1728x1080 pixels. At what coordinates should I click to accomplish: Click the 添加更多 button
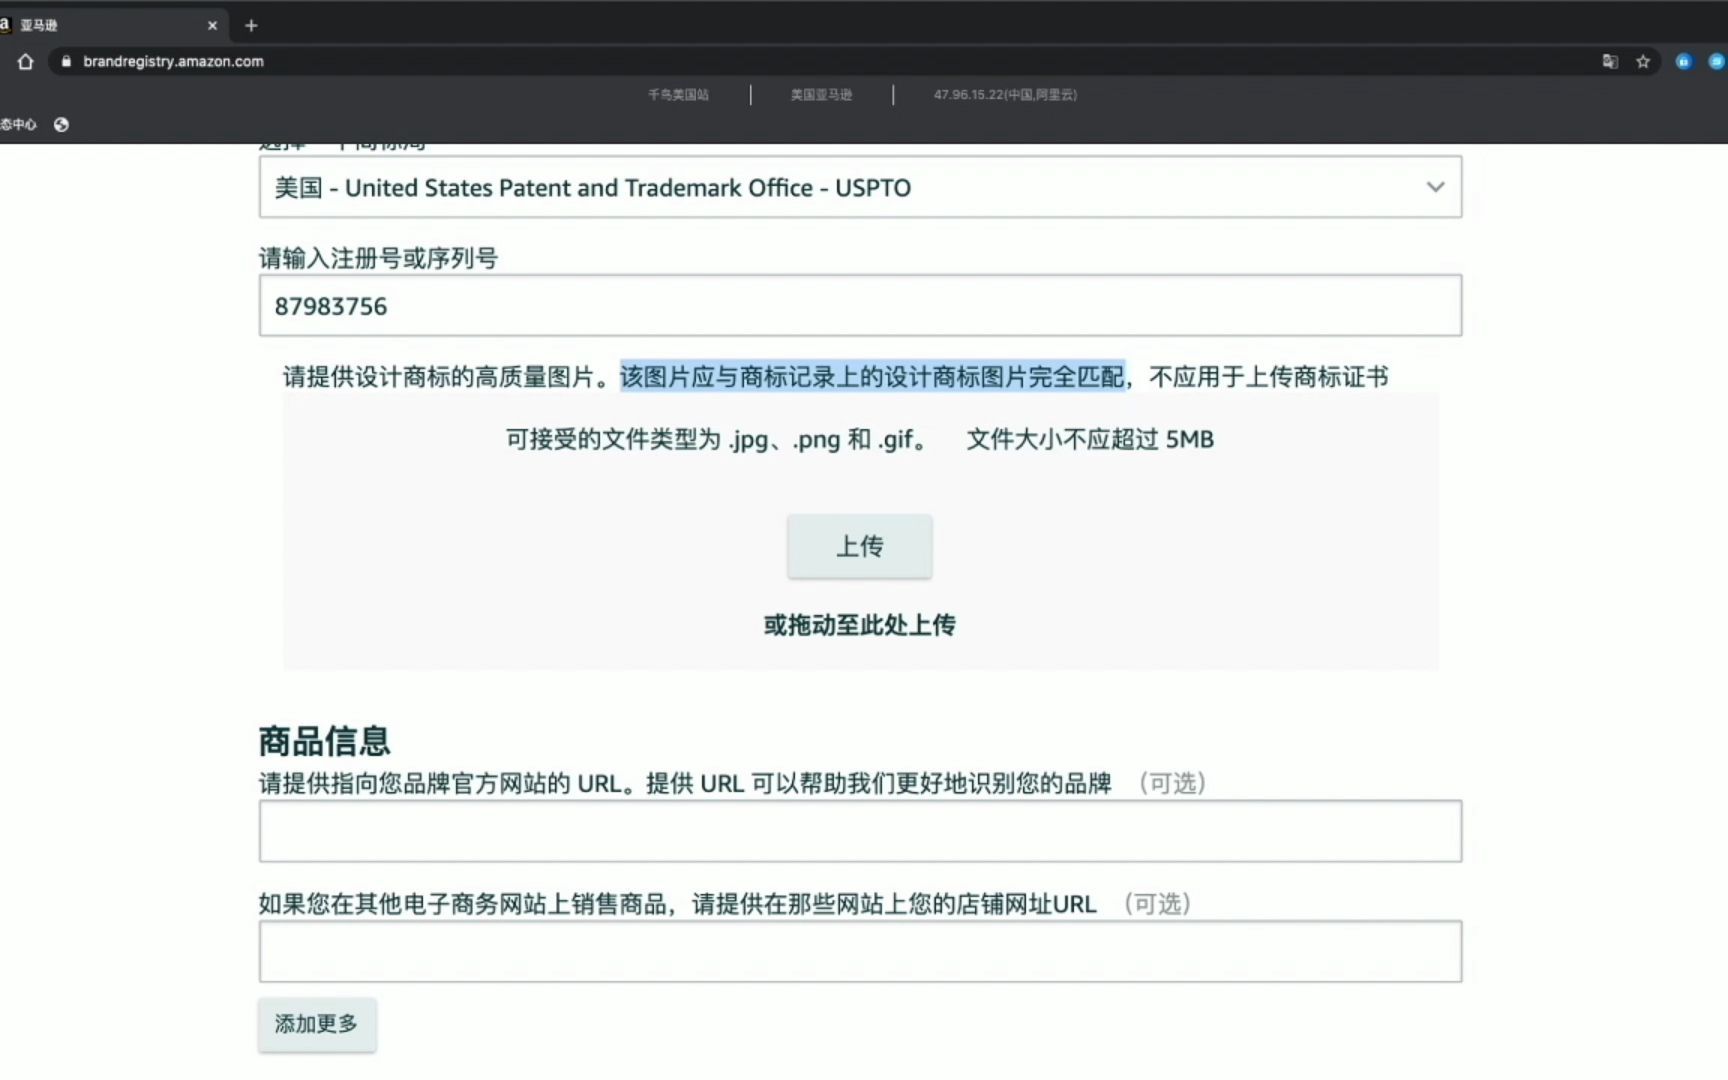[x=317, y=1024]
